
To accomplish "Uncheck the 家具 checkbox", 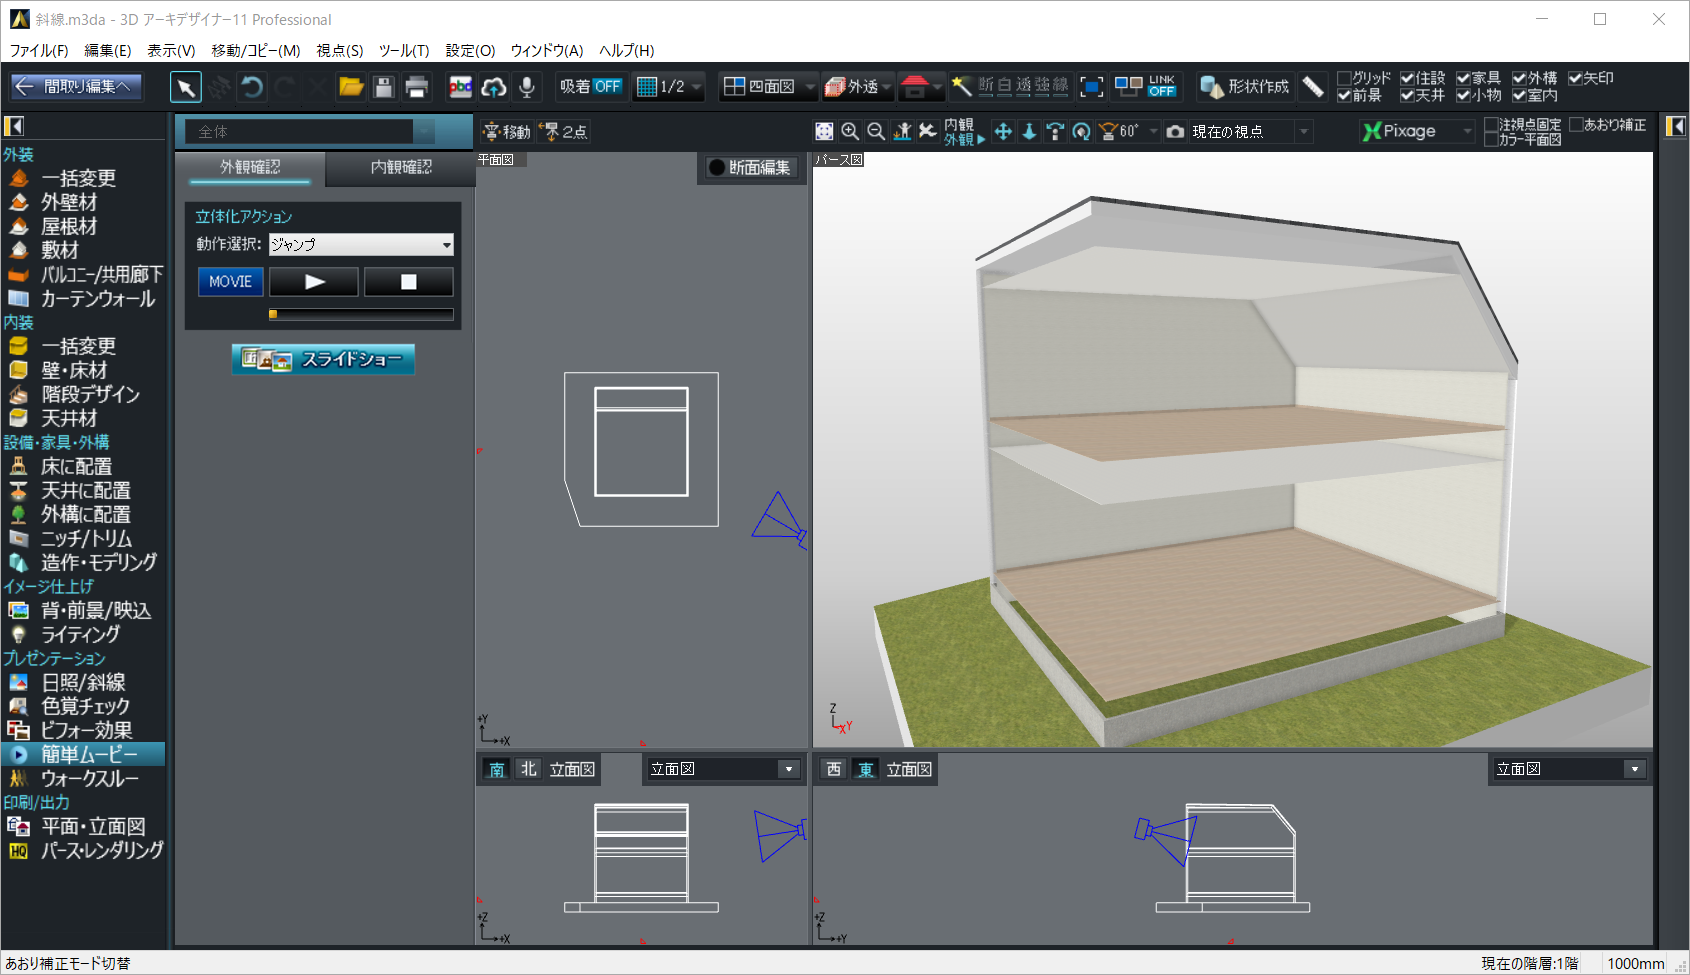I will click(1464, 78).
